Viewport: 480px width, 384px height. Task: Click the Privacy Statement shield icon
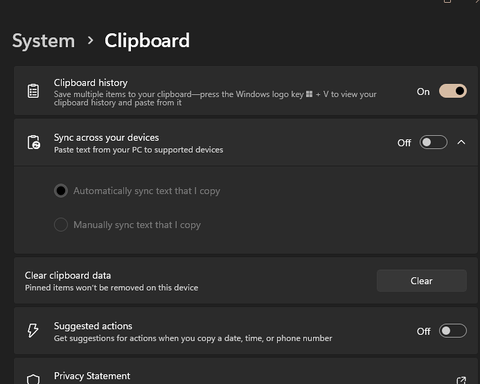tap(33, 379)
